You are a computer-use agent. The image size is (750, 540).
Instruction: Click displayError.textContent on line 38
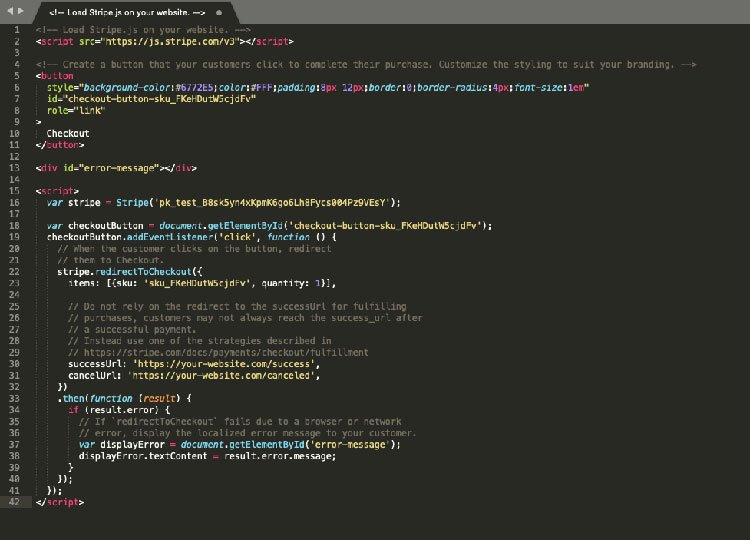pyautogui.click(x=143, y=456)
